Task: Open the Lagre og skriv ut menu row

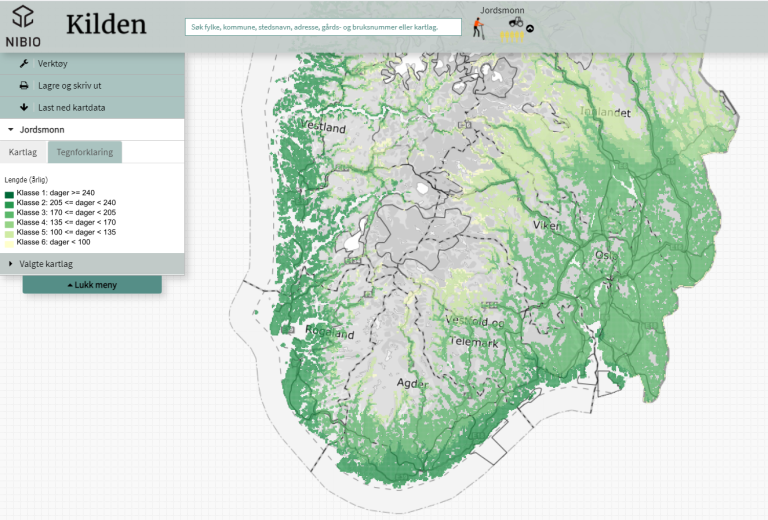Action: [92, 86]
